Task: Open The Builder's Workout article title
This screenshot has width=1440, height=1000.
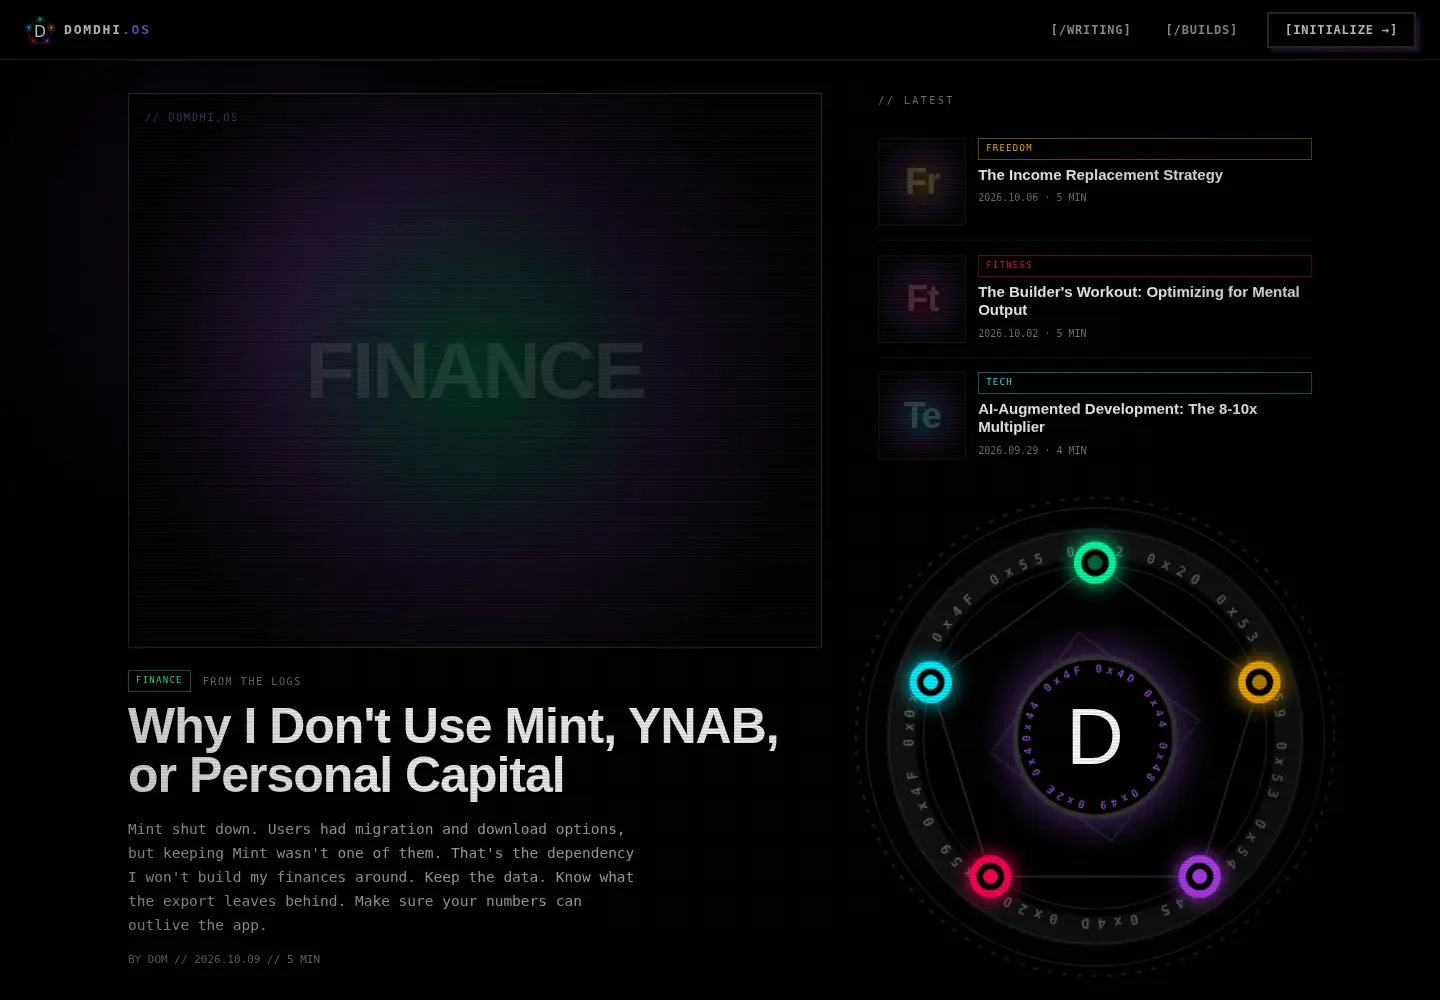Action: [1138, 301]
